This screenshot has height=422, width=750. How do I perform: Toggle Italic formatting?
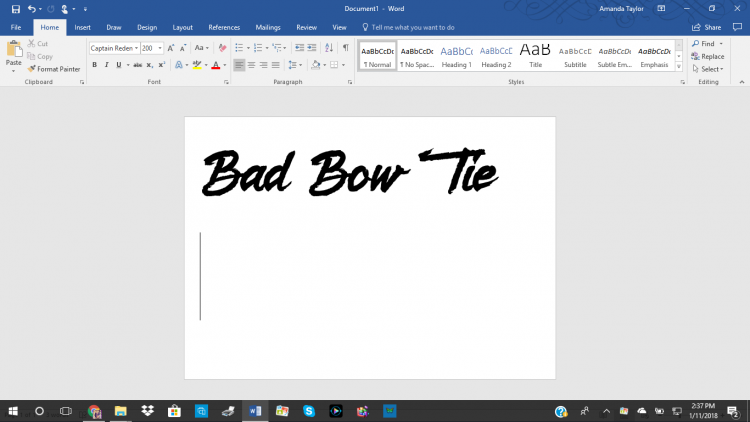pyautogui.click(x=106, y=65)
